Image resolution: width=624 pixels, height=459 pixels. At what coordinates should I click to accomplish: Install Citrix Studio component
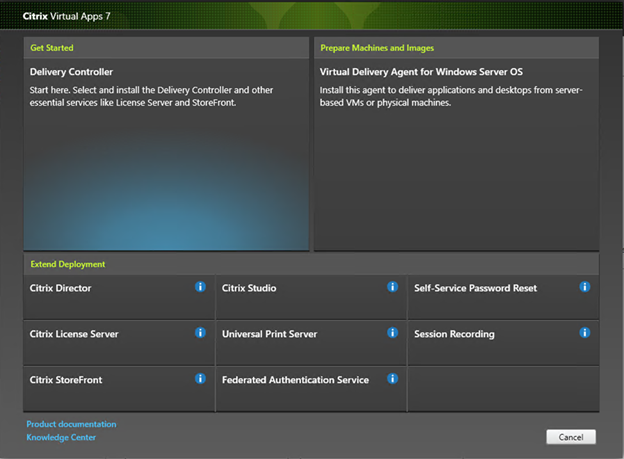point(311,297)
